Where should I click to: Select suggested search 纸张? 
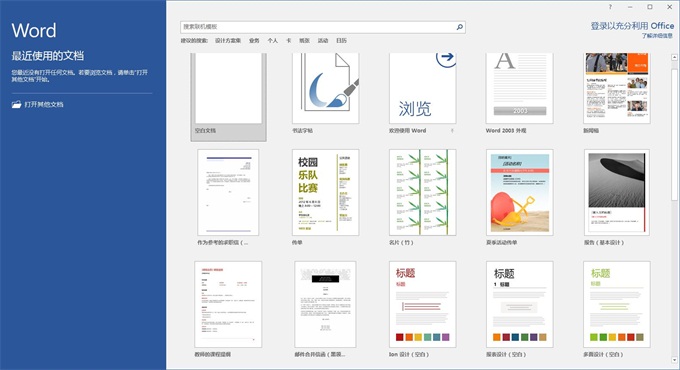(304, 41)
